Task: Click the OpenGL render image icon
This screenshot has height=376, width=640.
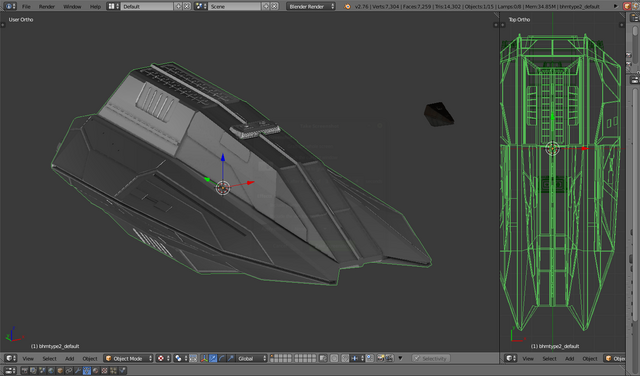Action: point(380,358)
